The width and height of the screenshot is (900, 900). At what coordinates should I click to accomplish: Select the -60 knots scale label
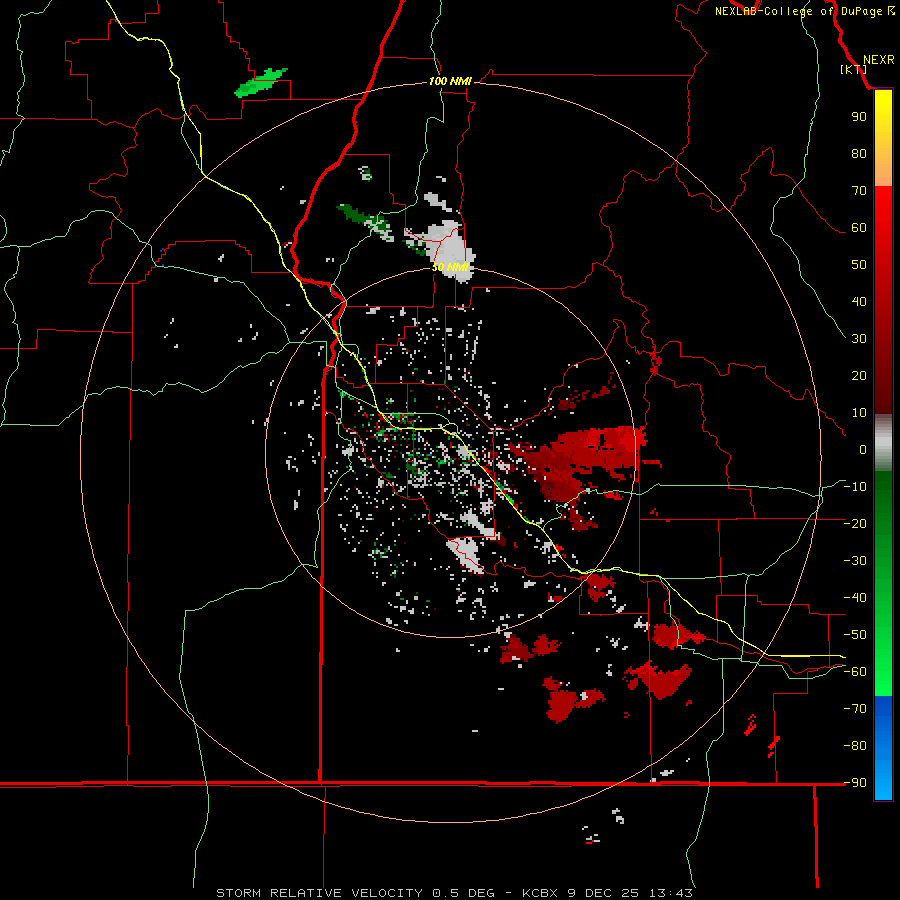click(x=855, y=672)
